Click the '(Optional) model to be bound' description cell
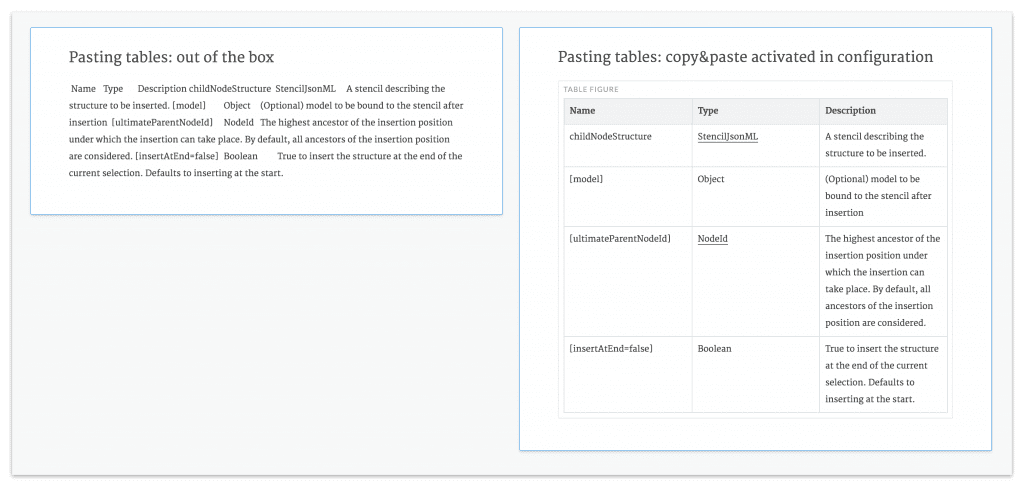 [883, 196]
